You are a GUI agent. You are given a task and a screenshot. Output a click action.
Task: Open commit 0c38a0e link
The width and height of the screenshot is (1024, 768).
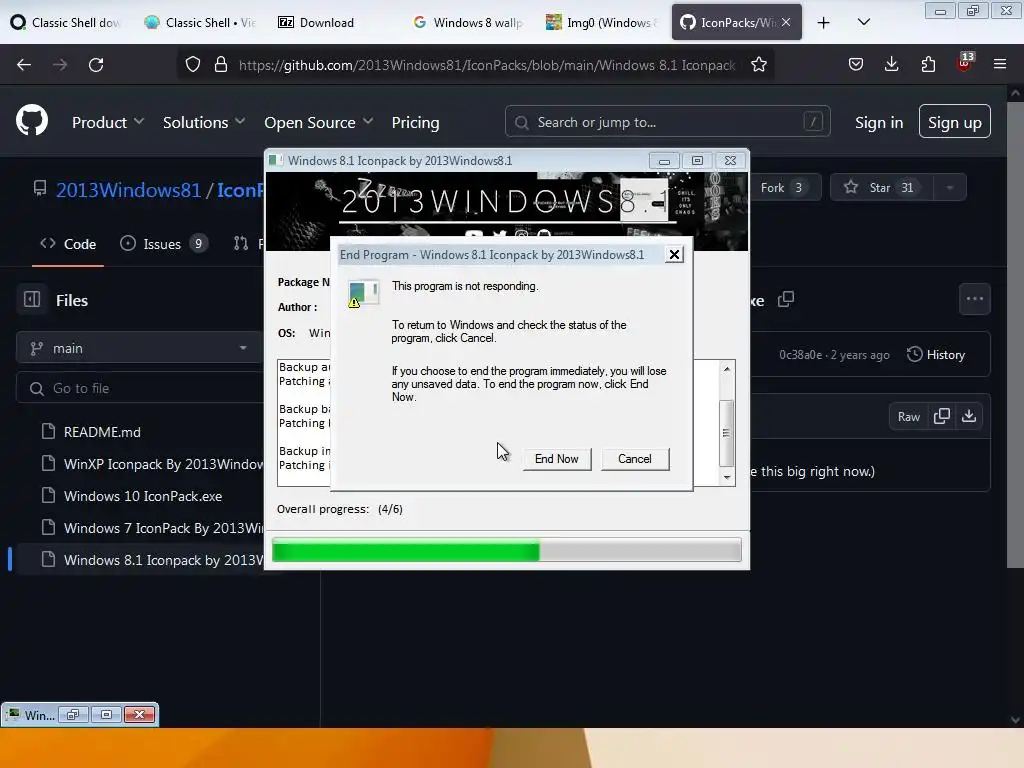point(801,355)
